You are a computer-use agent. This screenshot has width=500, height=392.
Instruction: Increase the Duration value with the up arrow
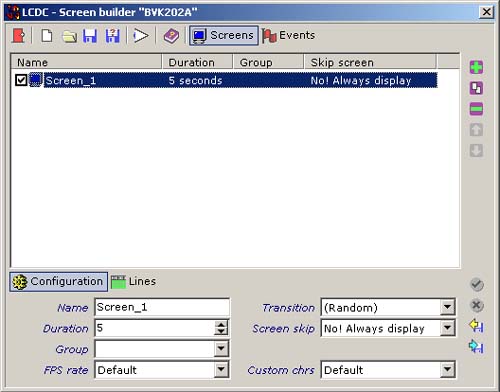[221, 324]
